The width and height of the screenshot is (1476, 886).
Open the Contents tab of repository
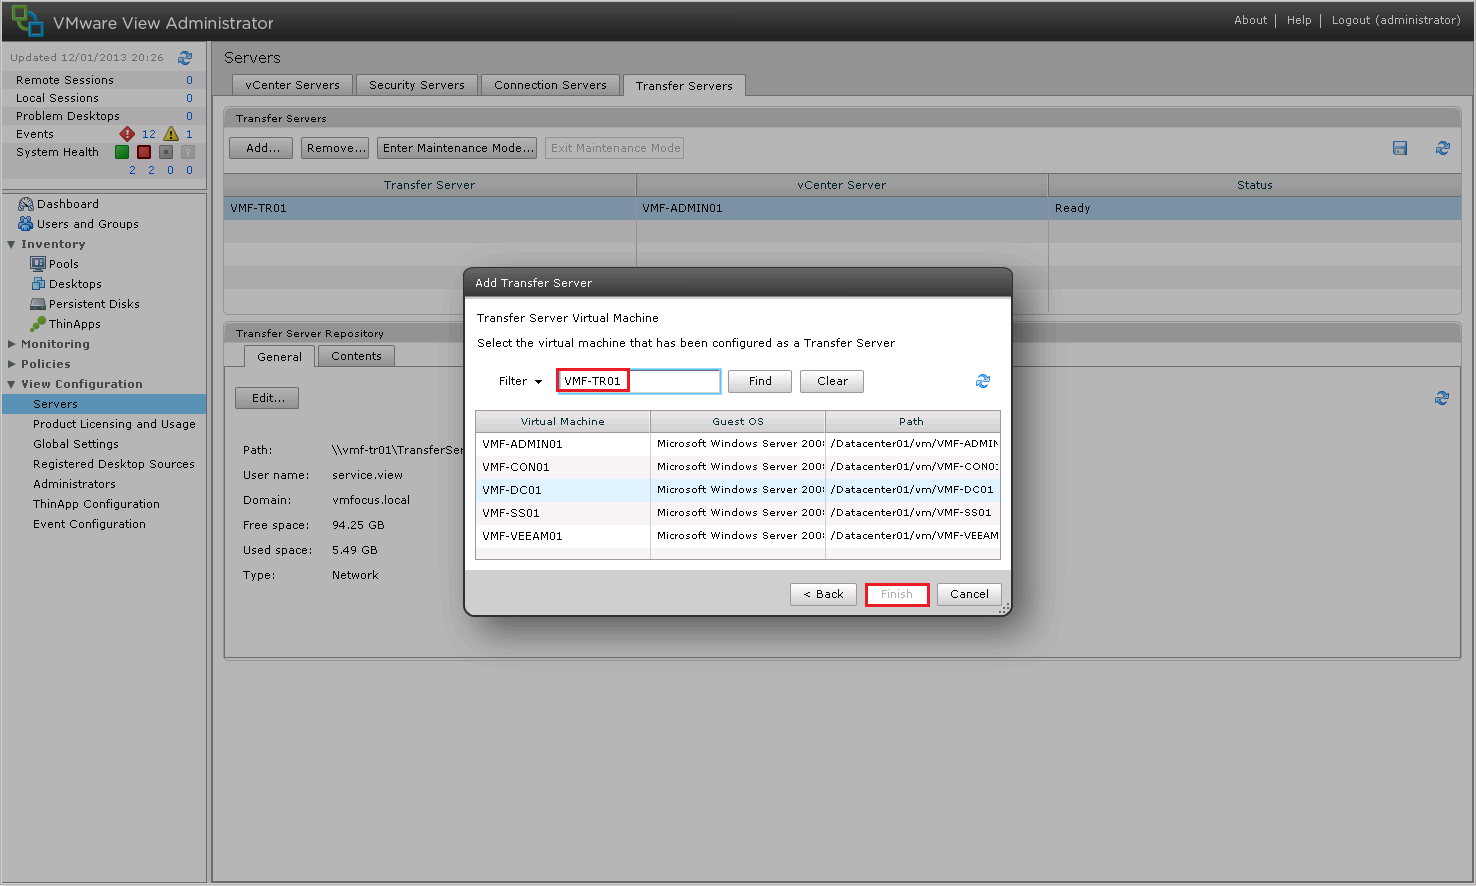(x=356, y=356)
